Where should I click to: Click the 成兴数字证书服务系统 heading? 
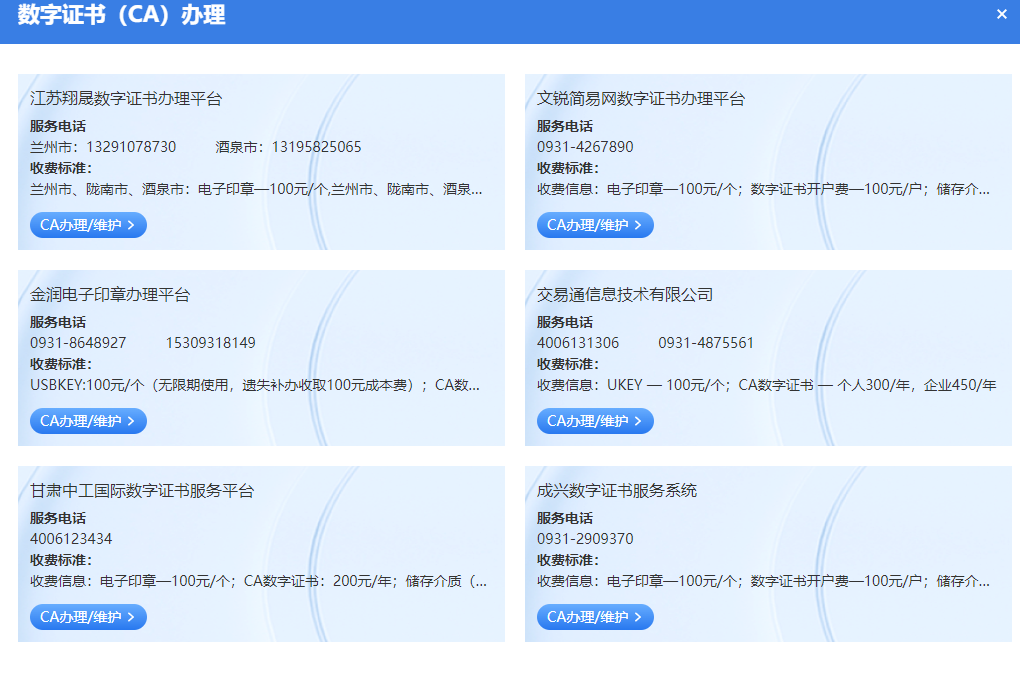click(x=616, y=491)
